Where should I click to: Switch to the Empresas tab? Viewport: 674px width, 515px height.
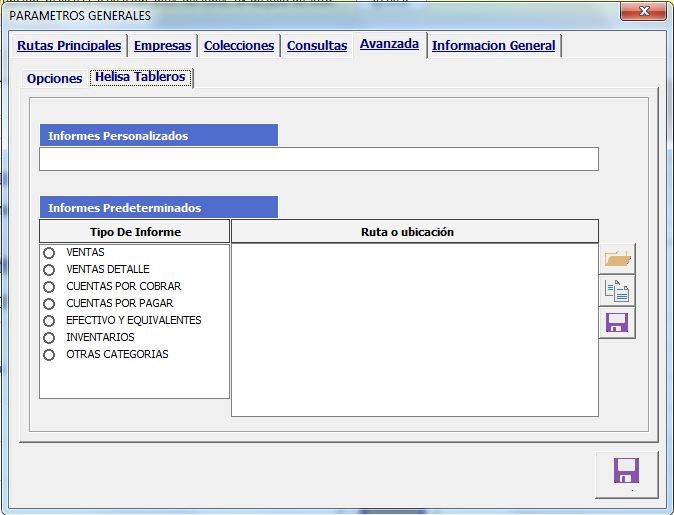pyautogui.click(x=162, y=46)
